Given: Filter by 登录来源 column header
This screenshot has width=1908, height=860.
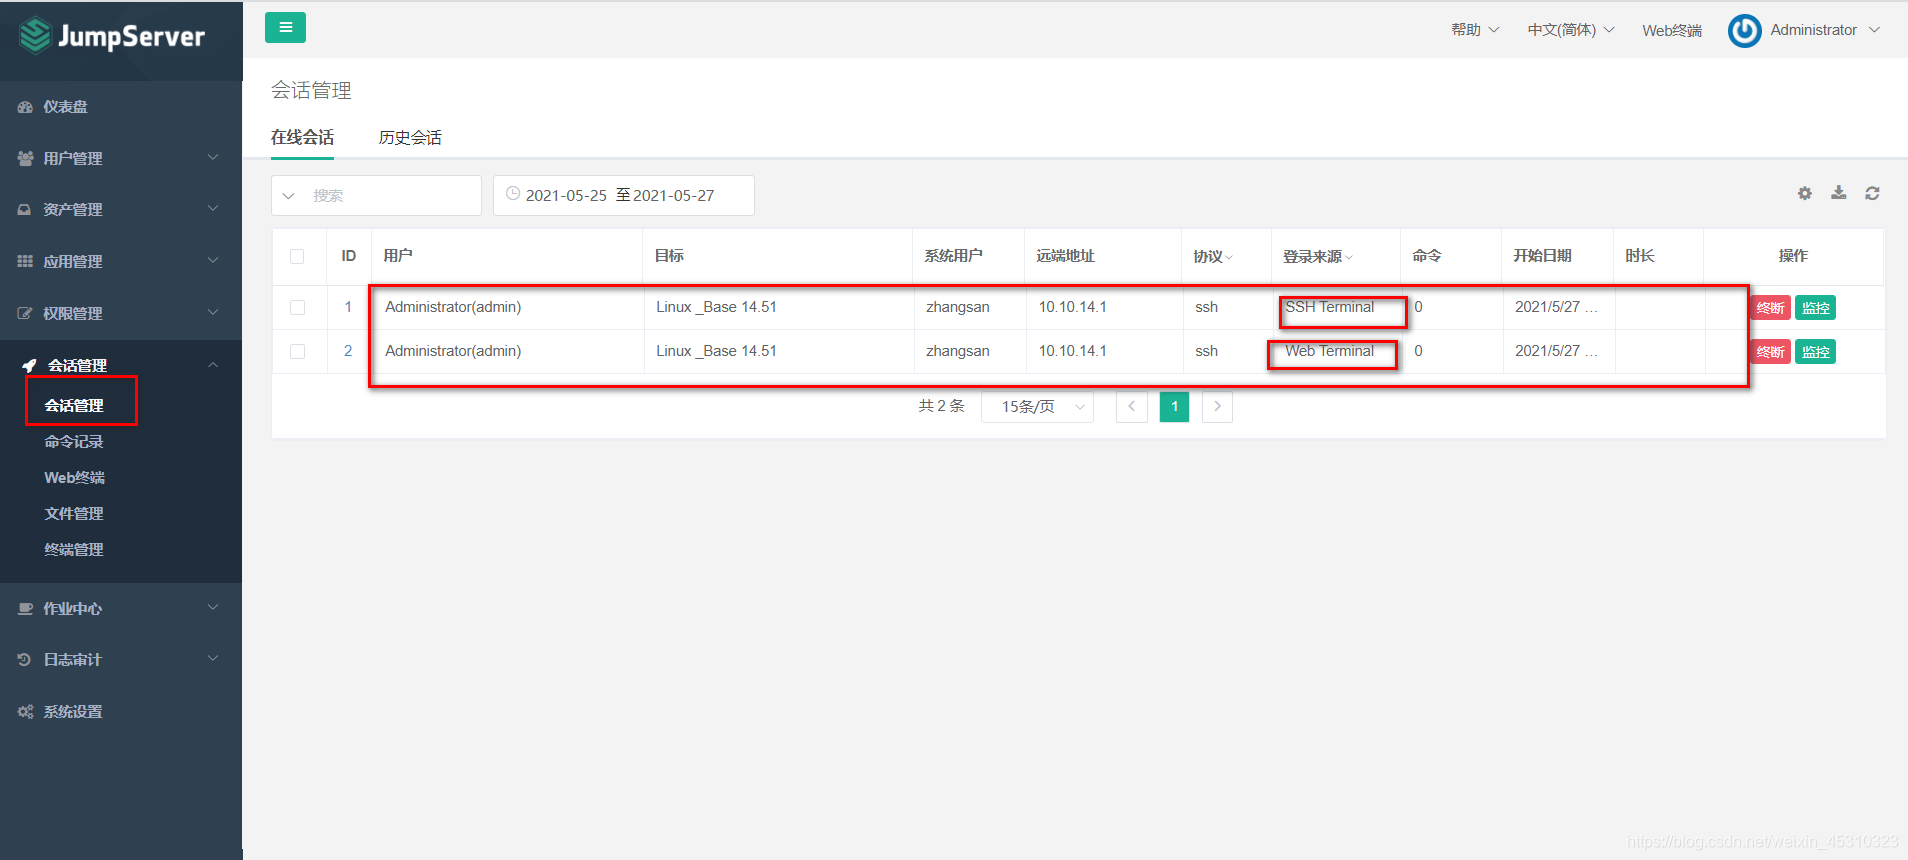Looking at the screenshot, I should coord(1318,256).
